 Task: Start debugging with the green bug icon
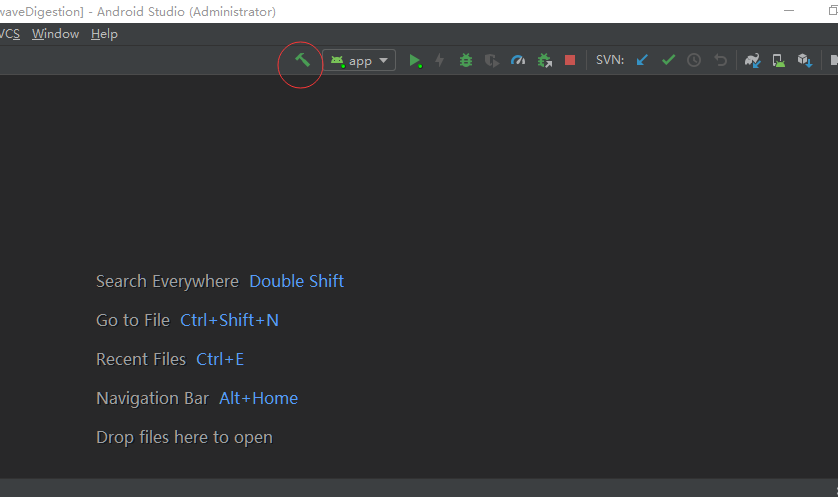tap(466, 60)
